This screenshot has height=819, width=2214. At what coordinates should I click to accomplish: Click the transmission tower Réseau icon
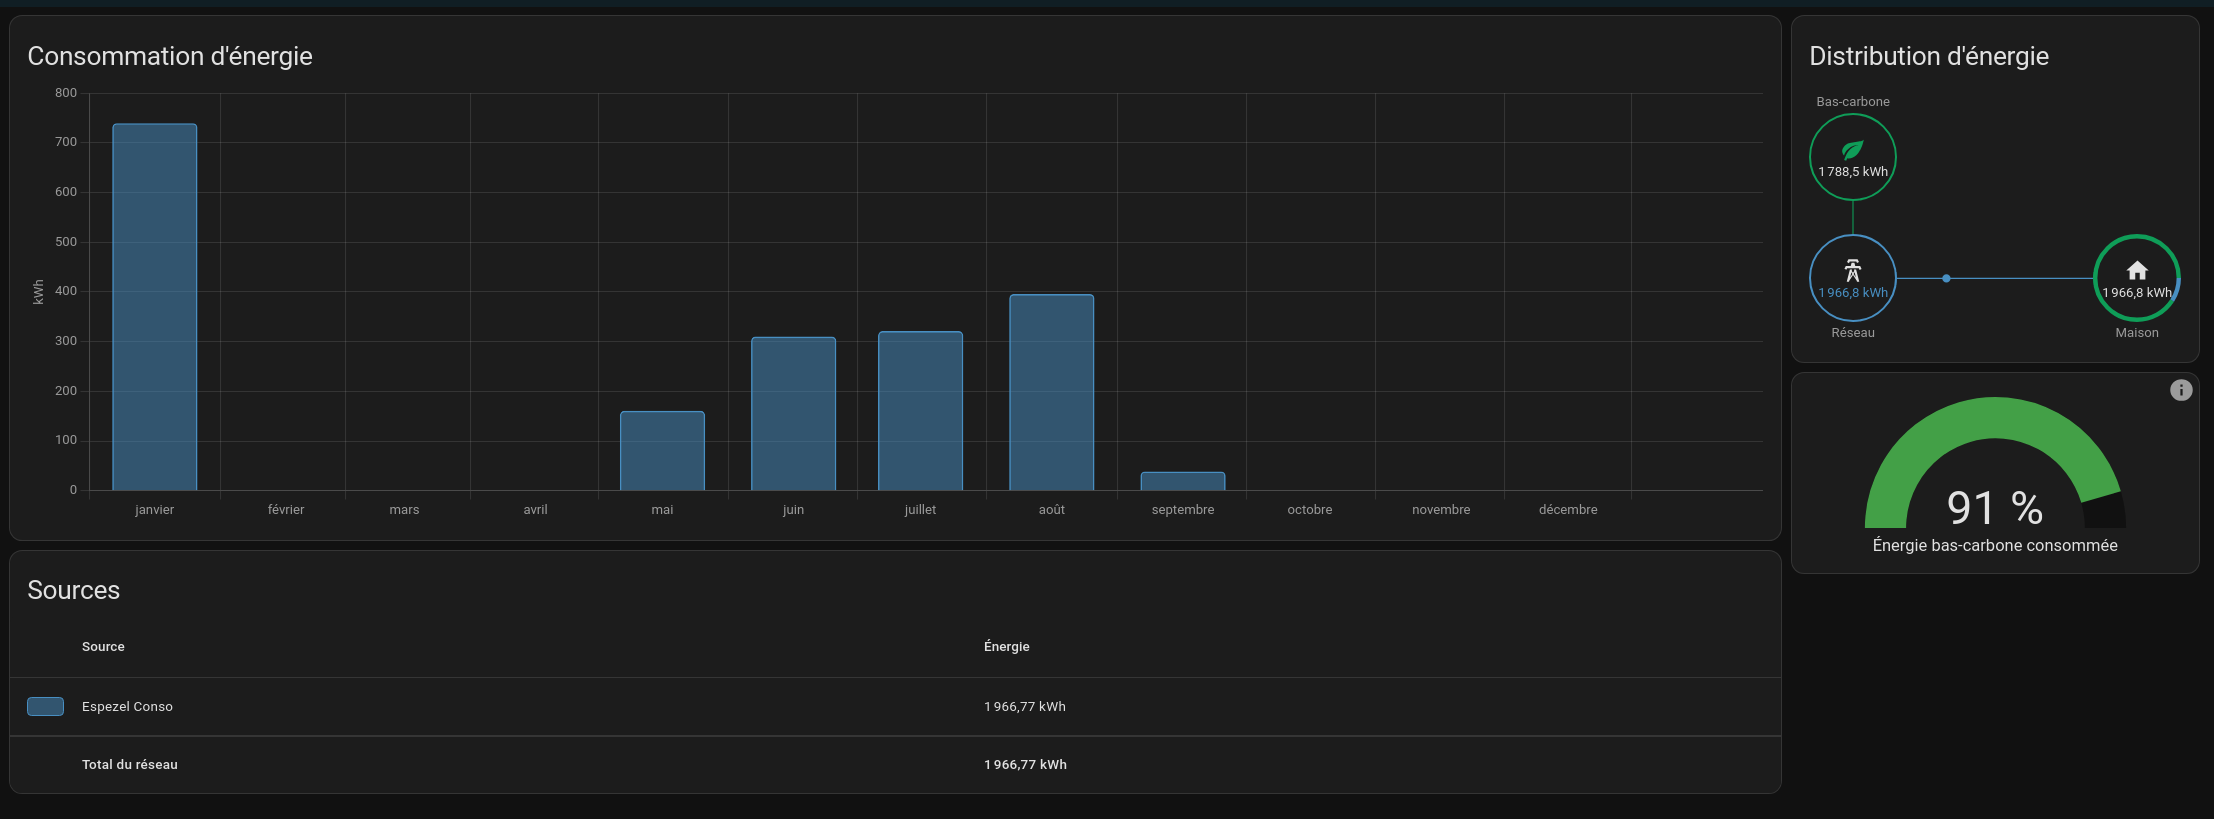1853,270
